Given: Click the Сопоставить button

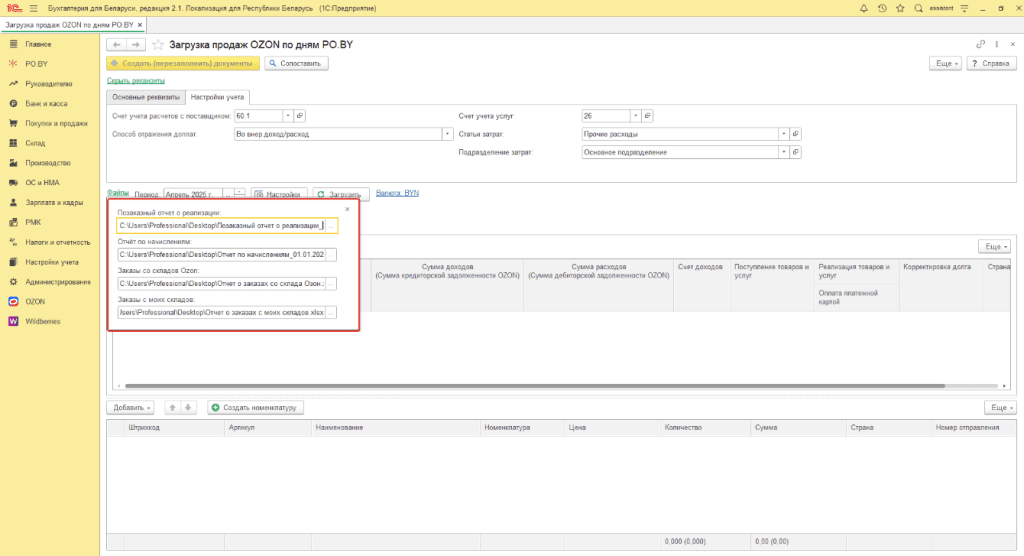Looking at the screenshot, I should coord(296,63).
